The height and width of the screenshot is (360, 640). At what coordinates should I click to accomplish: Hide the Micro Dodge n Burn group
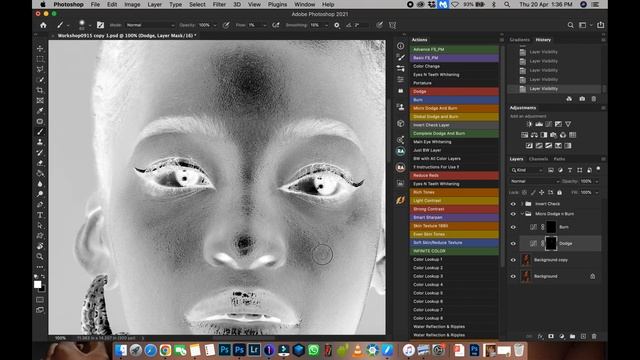click(x=513, y=214)
